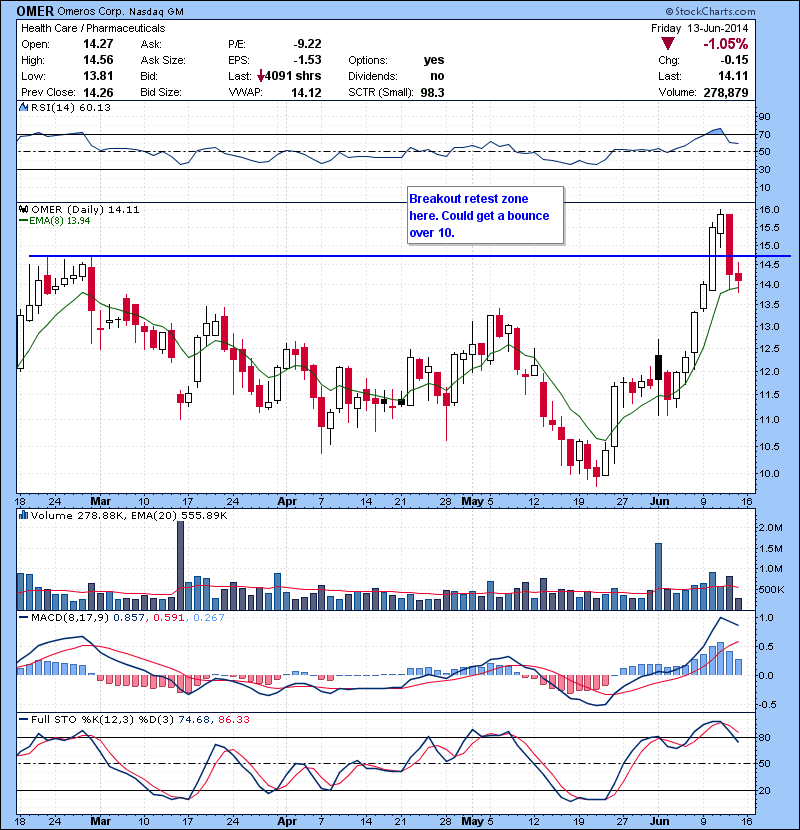800x830 pixels.
Task: Select the EPS value -1.53
Action: 308,60
